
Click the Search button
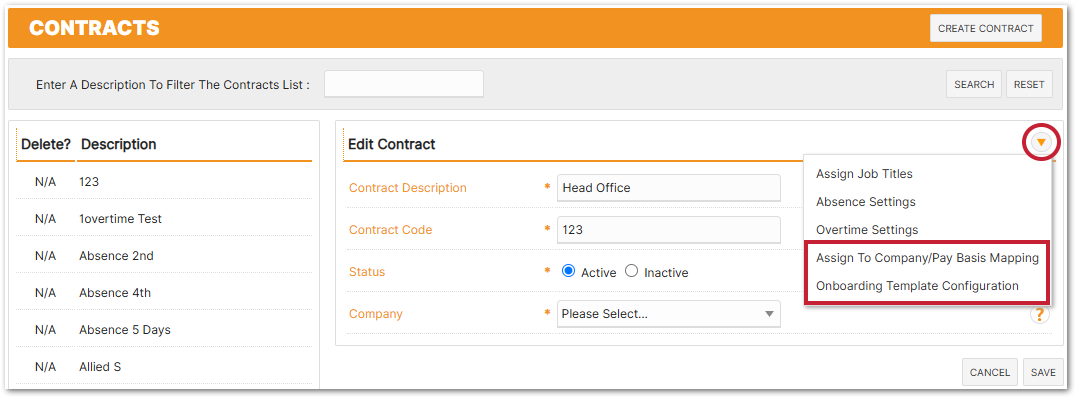click(x=974, y=85)
